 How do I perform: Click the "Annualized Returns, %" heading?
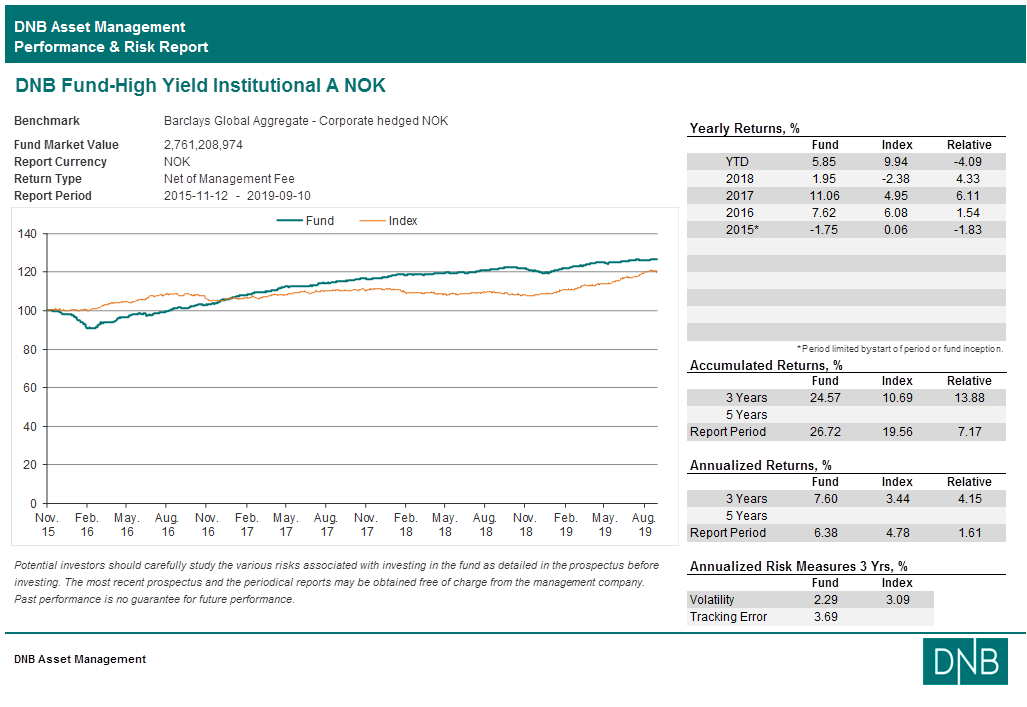point(760,466)
